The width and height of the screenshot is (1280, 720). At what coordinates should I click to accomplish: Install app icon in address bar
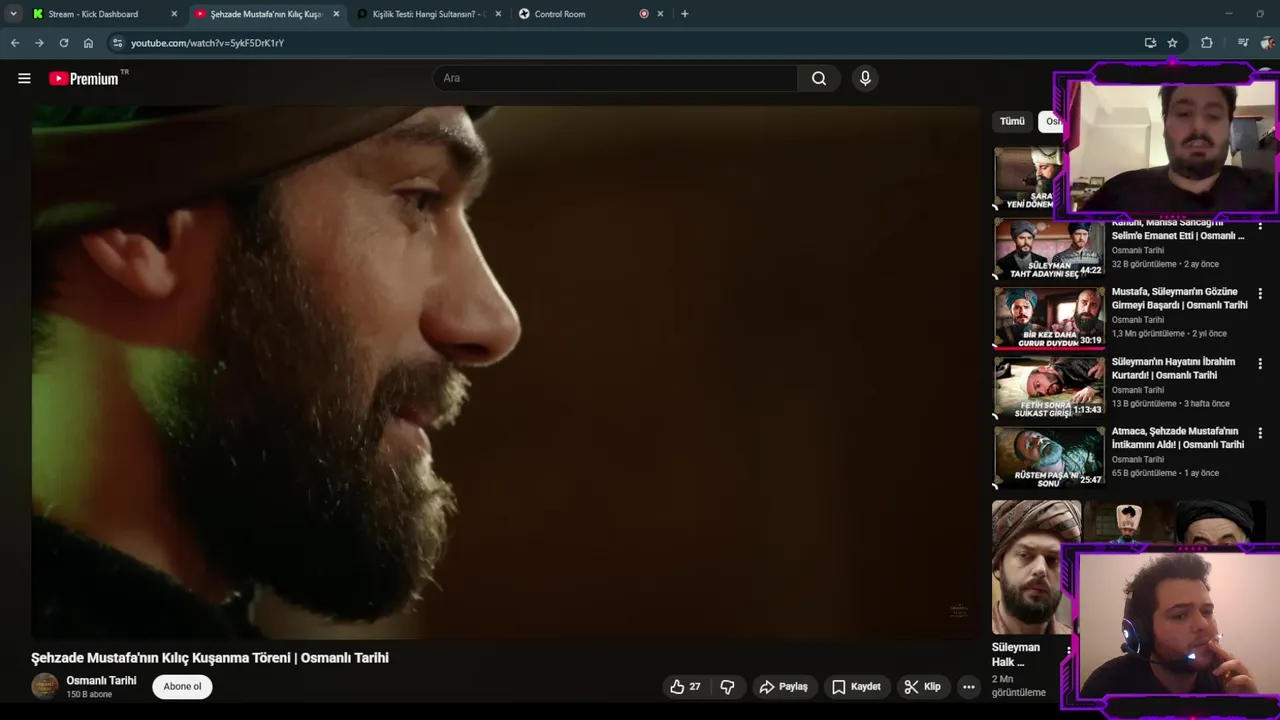(x=1150, y=43)
